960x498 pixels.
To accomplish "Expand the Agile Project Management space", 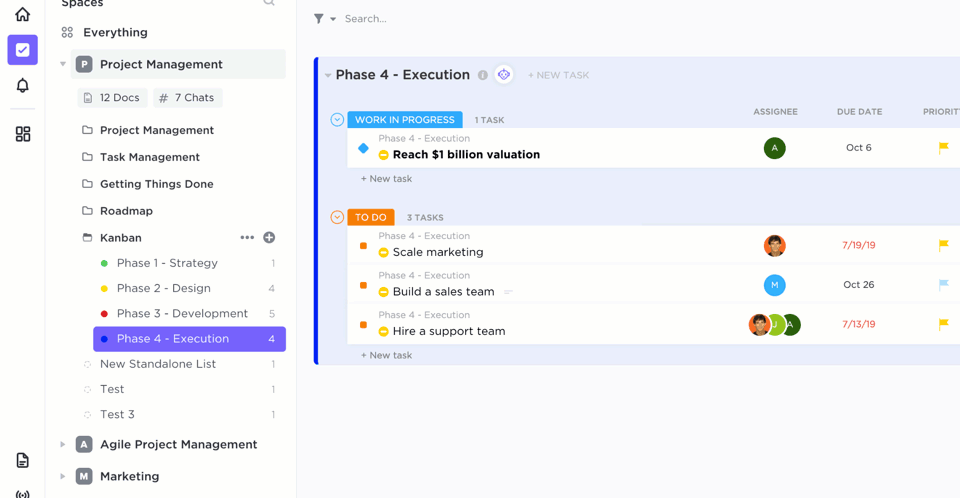I will 63,445.
